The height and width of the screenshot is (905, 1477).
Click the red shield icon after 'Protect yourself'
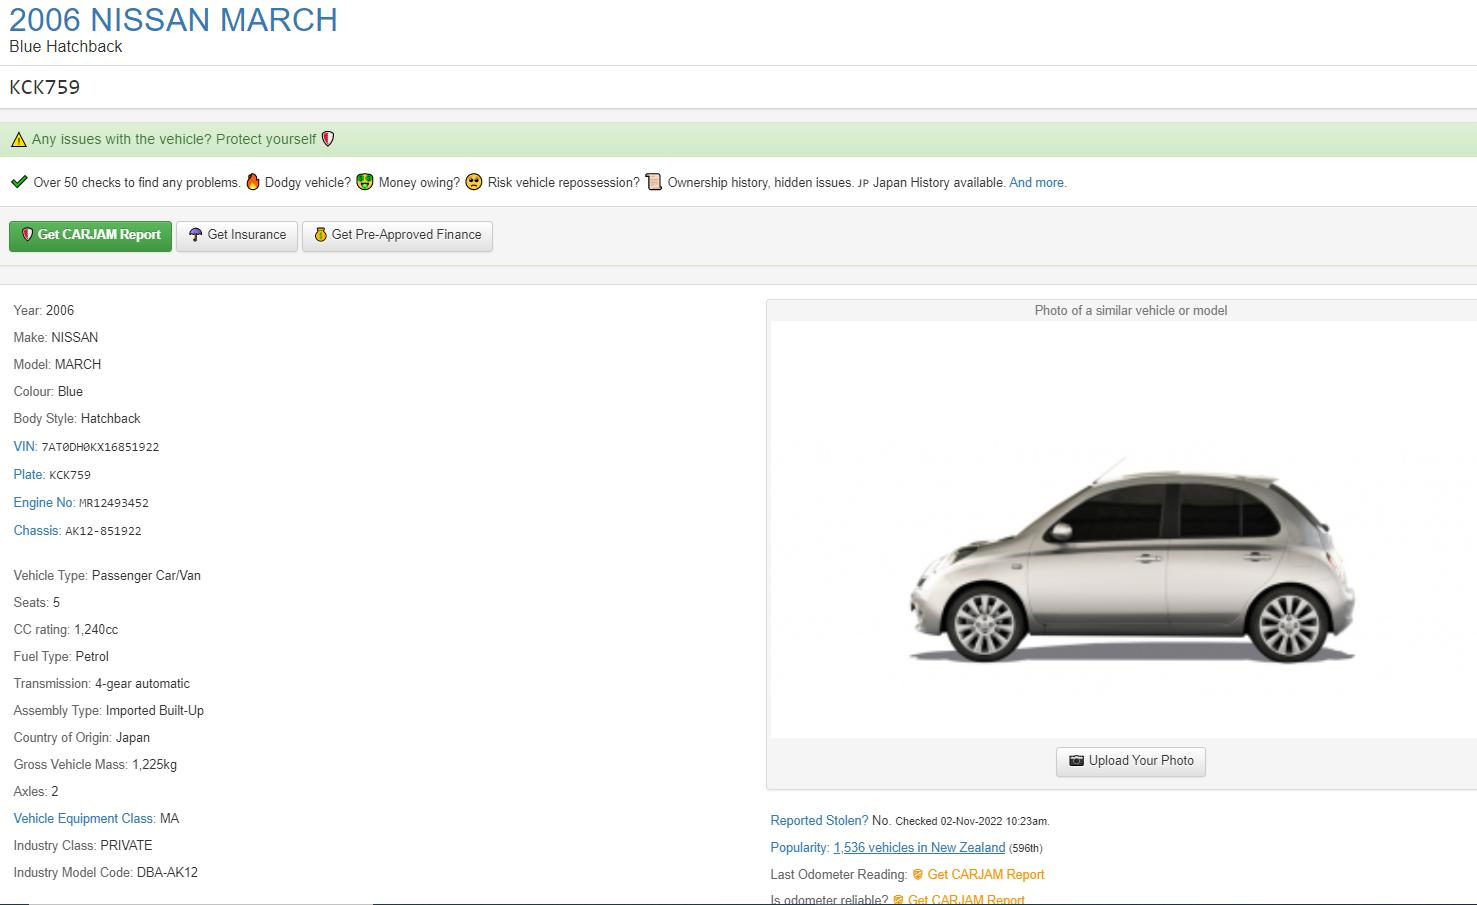click(328, 139)
